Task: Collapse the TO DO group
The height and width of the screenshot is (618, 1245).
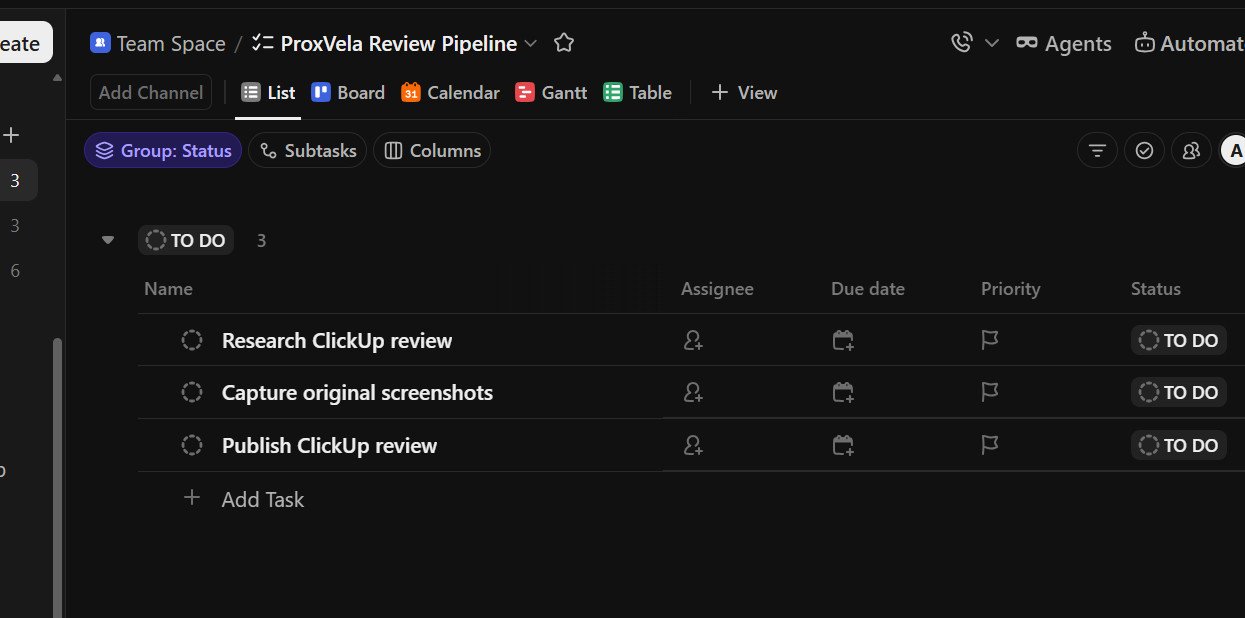Action: click(108, 240)
